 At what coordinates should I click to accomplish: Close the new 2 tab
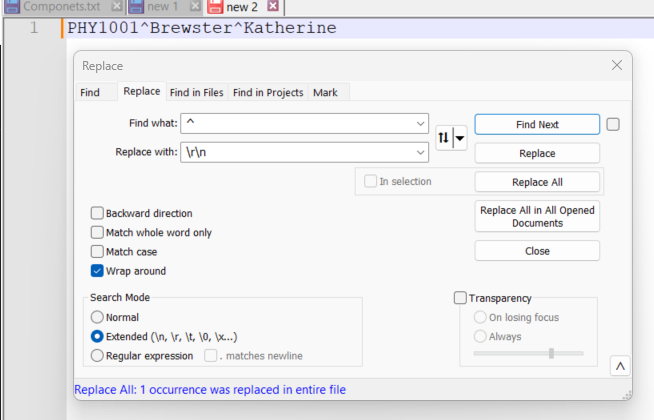pyautogui.click(x=273, y=6)
